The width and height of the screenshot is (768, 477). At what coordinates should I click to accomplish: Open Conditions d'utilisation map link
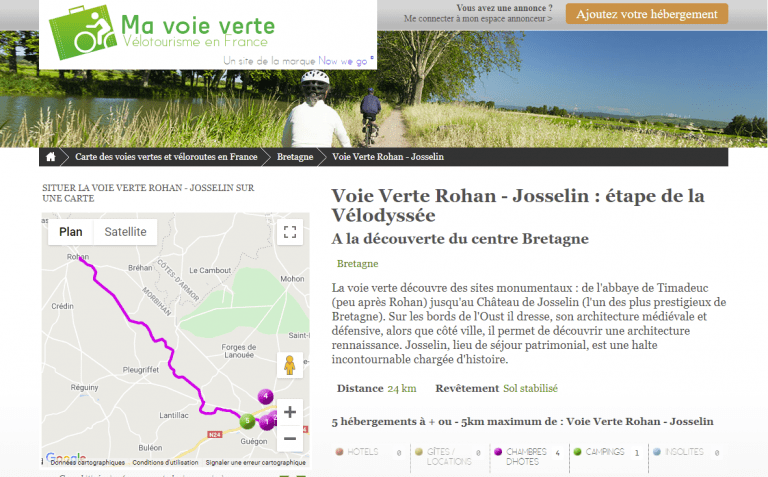point(165,462)
